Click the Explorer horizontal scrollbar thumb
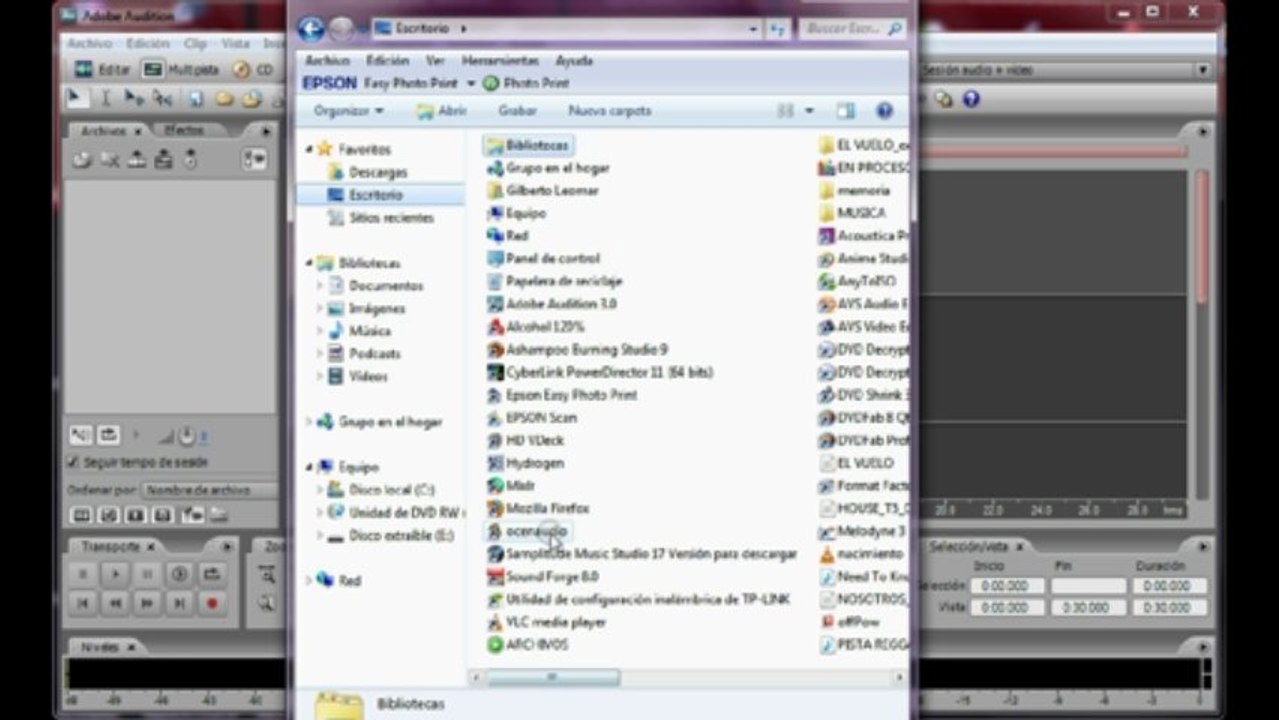The width and height of the screenshot is (1279, 720). point(552,677)
